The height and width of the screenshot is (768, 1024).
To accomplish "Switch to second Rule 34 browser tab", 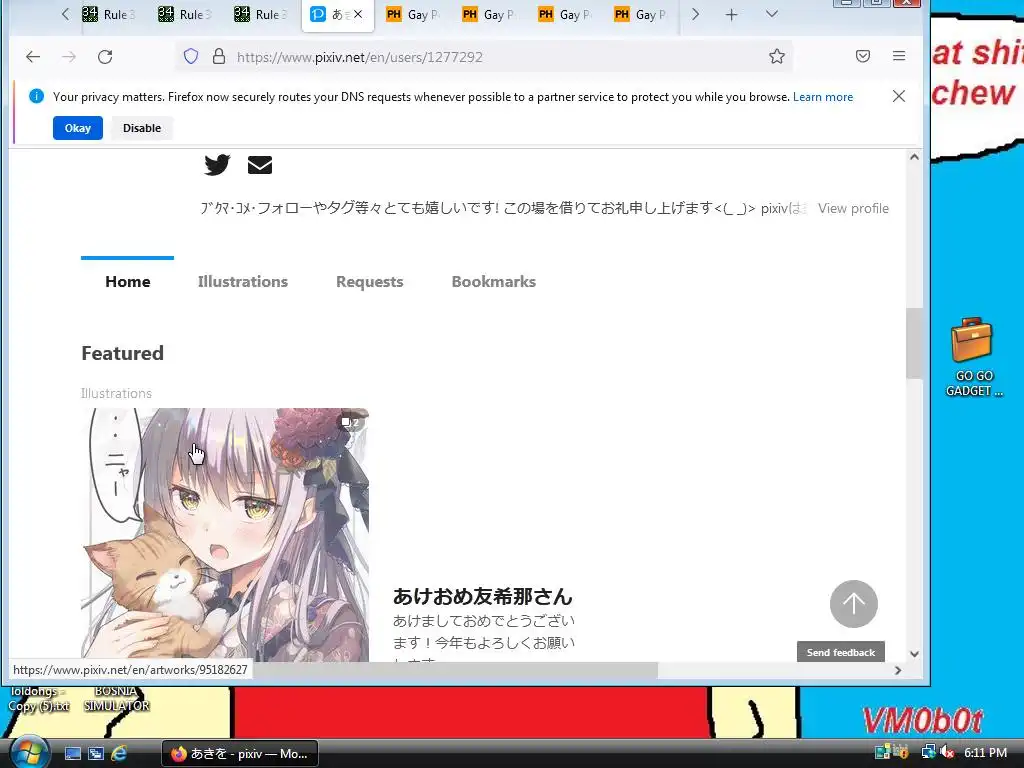I will (x=185, y=14).
